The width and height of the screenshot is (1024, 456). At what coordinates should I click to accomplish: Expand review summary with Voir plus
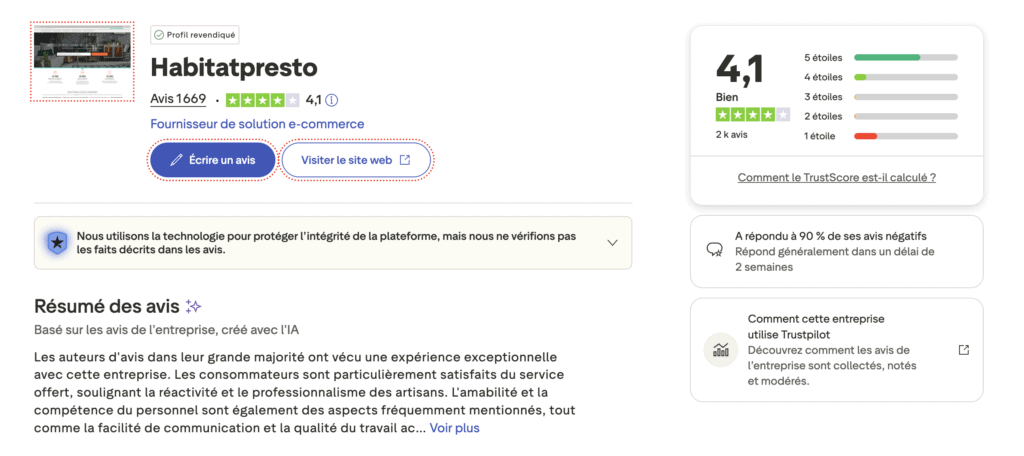[x=455, y=429]
